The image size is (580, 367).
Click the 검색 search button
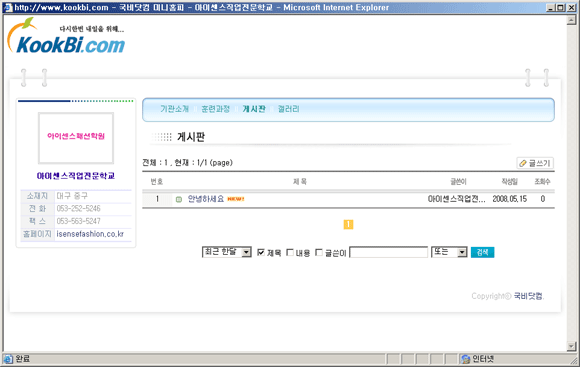(482, 252)
